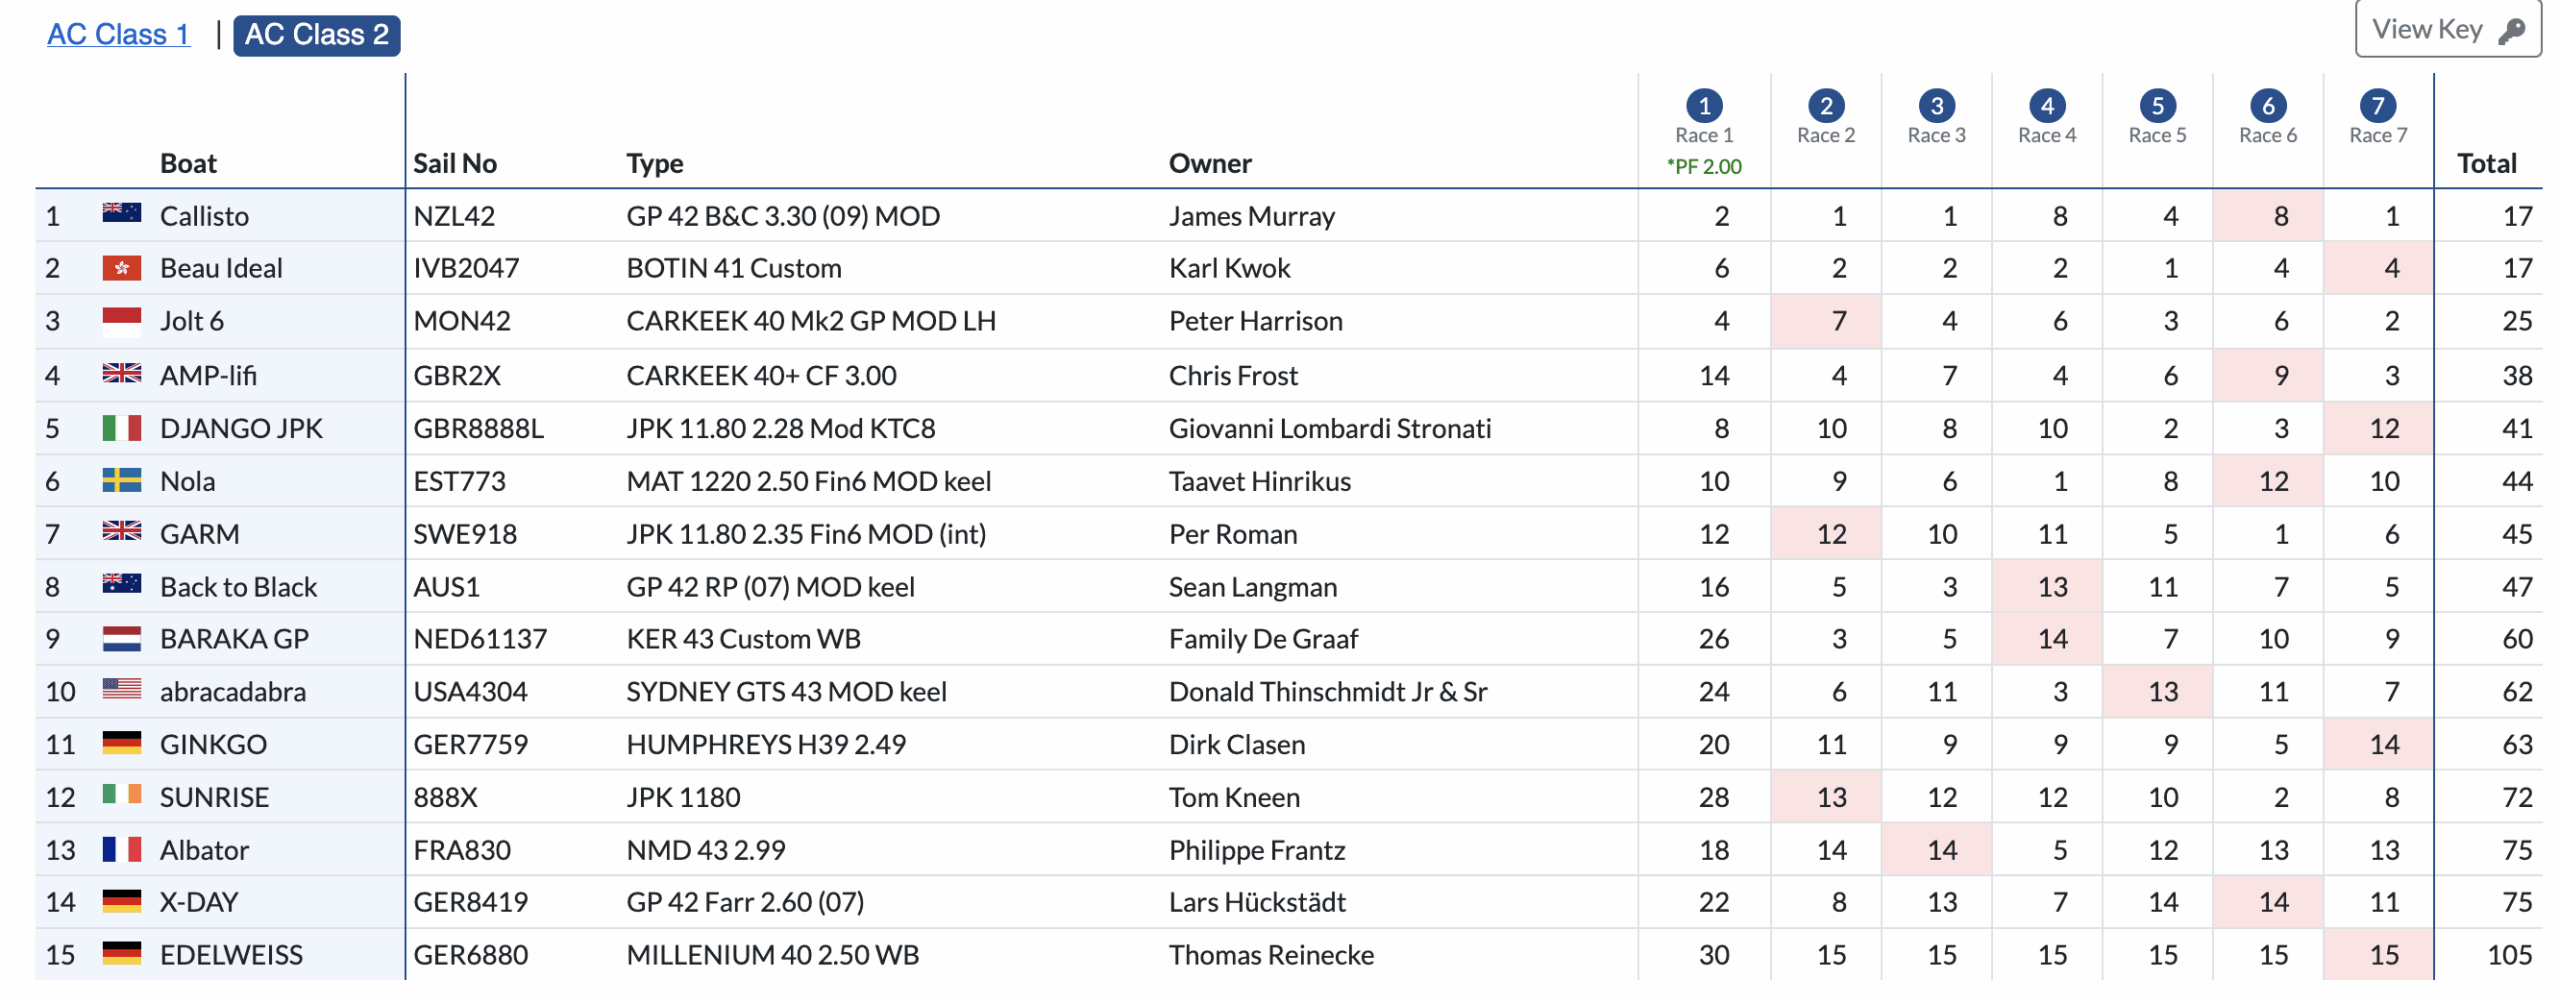Select the boat name DJANGO JPK
Screen dimensions: 2560x1003
(241, 428)
